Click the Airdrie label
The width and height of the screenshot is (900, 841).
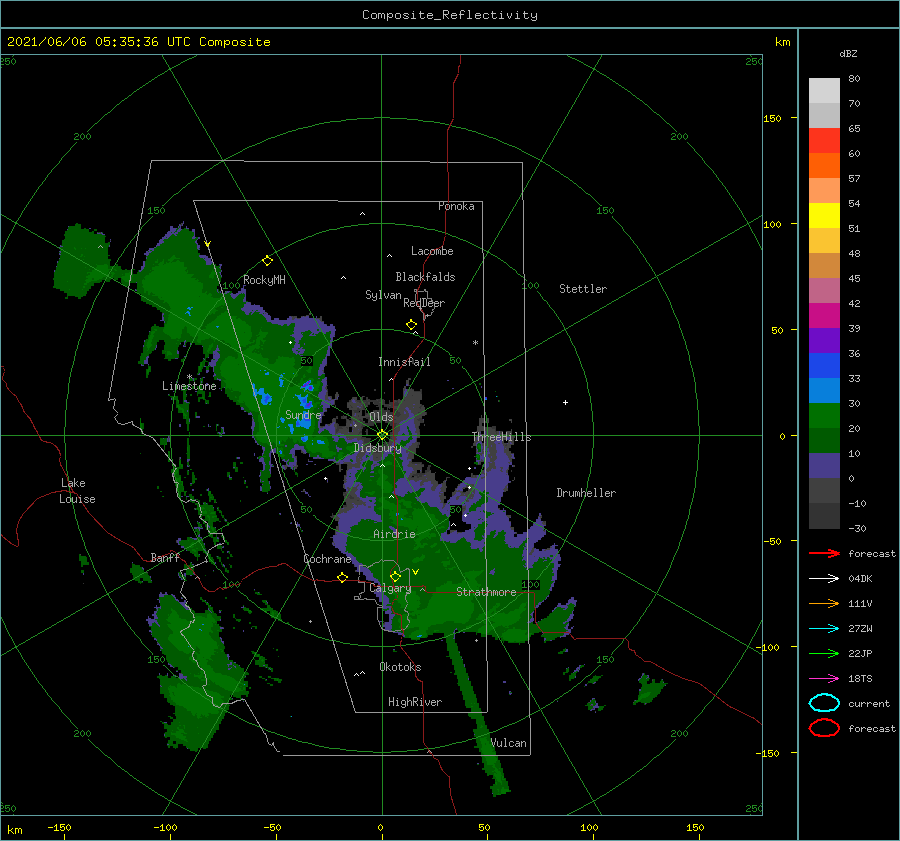[x=394, y=534]
